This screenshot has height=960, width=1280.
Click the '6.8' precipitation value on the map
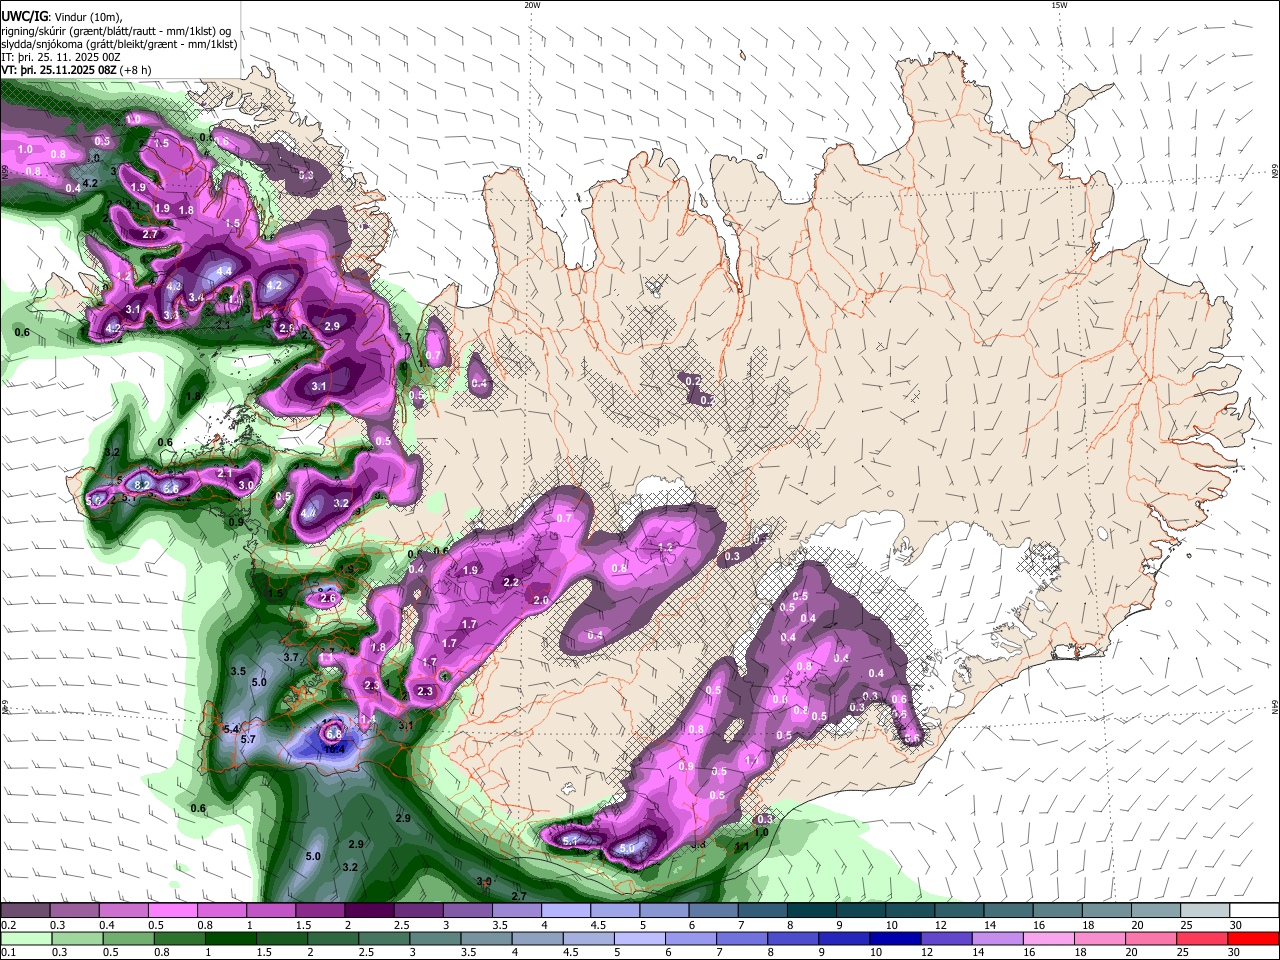pyautogui.click(x=334, y=734)
